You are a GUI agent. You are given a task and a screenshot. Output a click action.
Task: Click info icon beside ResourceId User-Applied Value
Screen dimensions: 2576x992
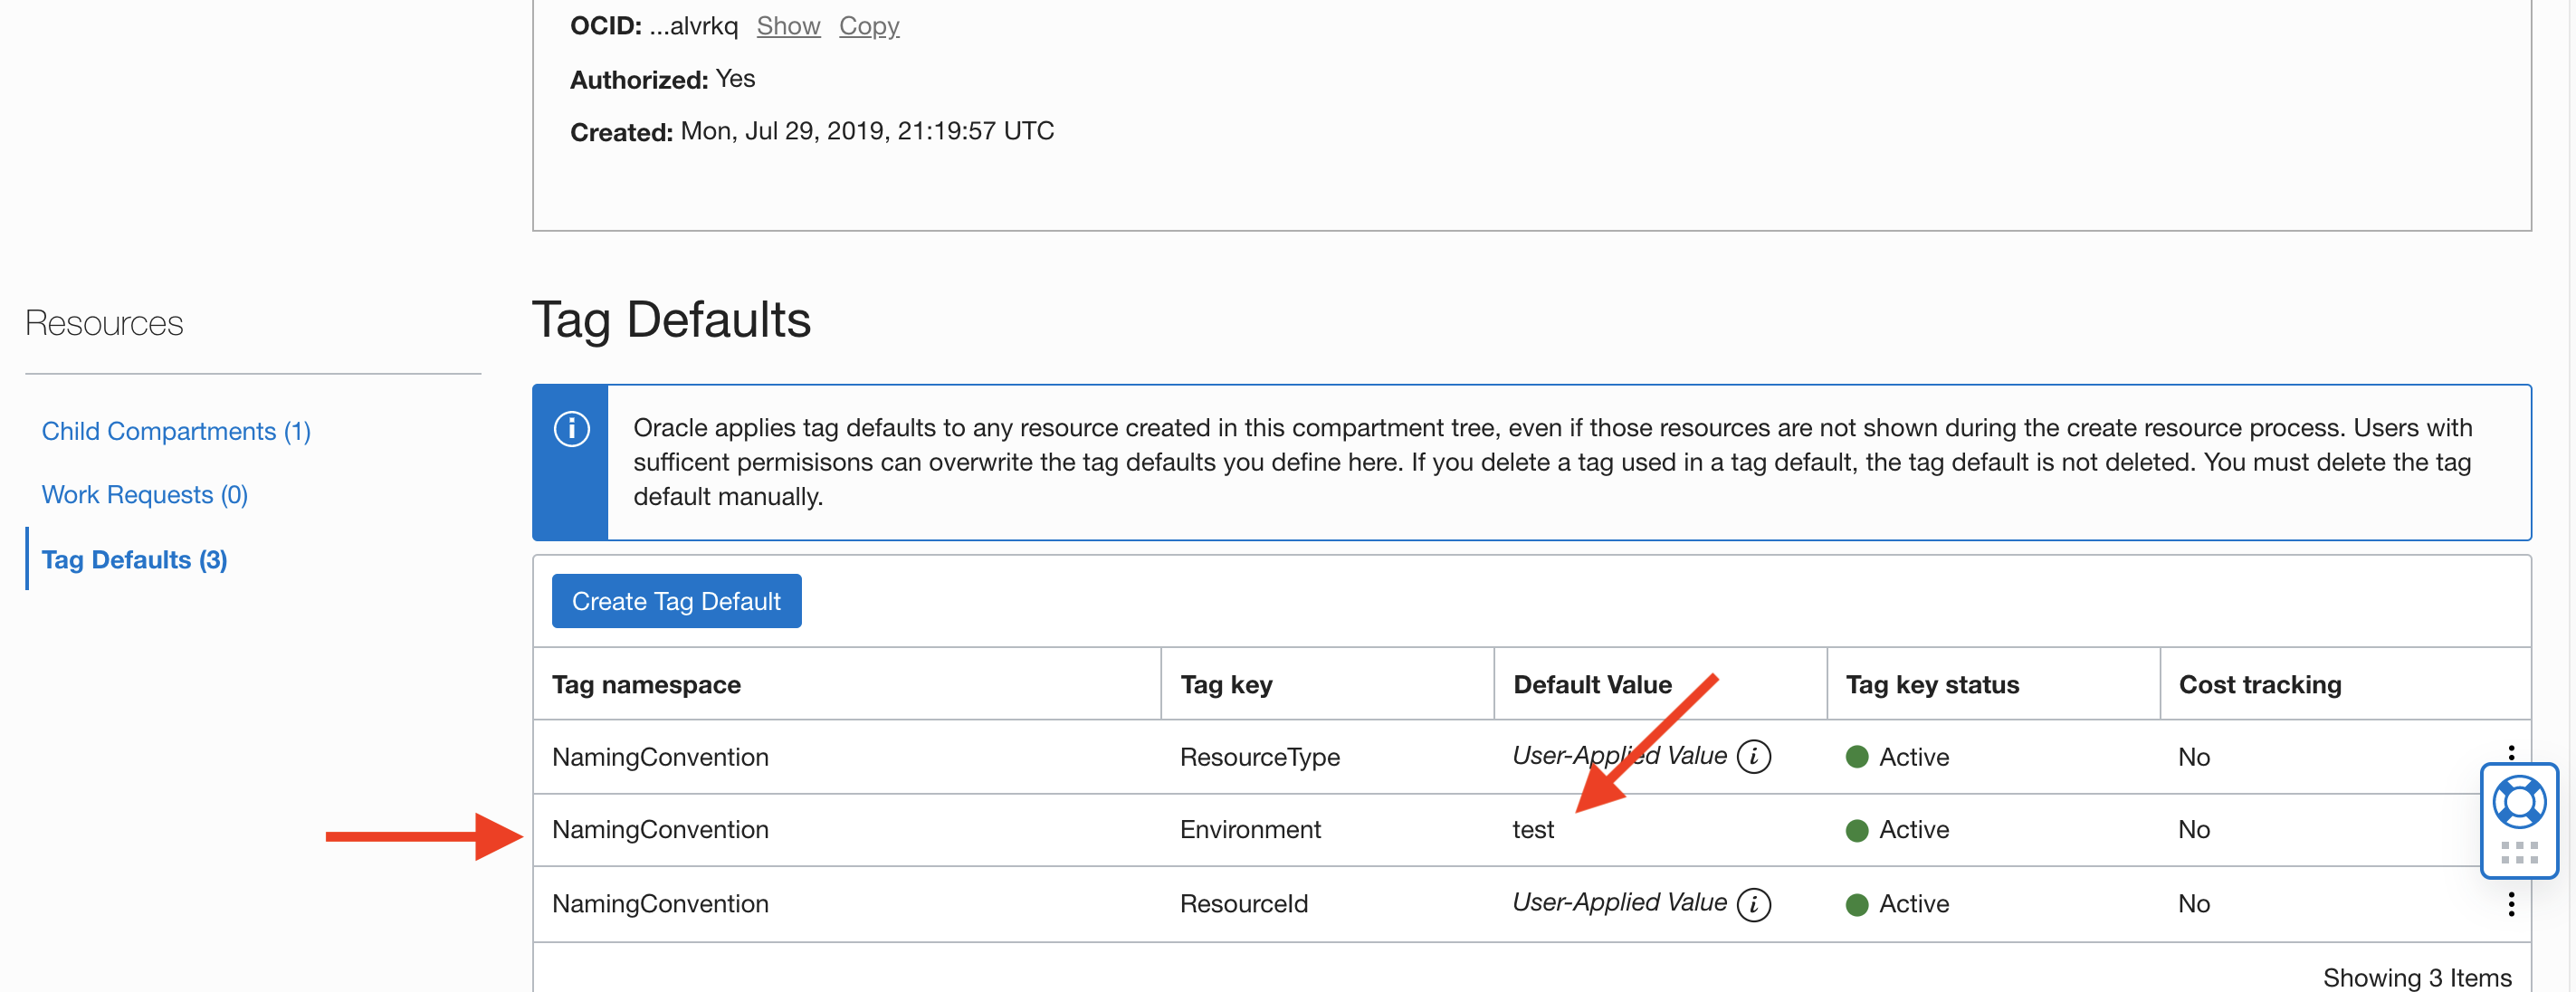click(x=1753, y=904)
